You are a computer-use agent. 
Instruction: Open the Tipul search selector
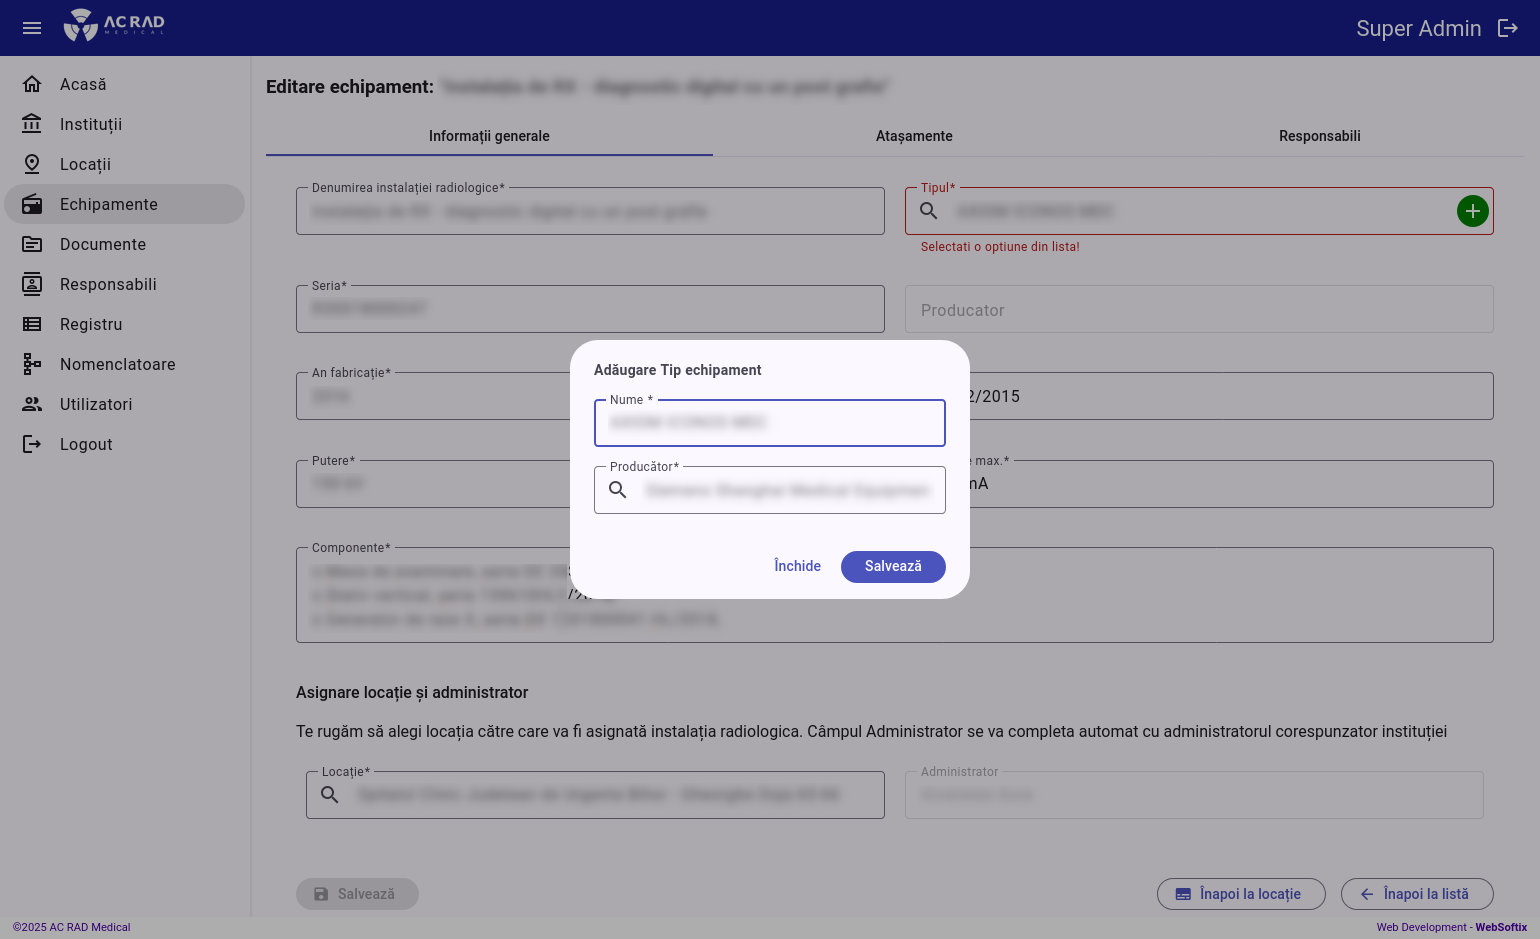(928, 211)
